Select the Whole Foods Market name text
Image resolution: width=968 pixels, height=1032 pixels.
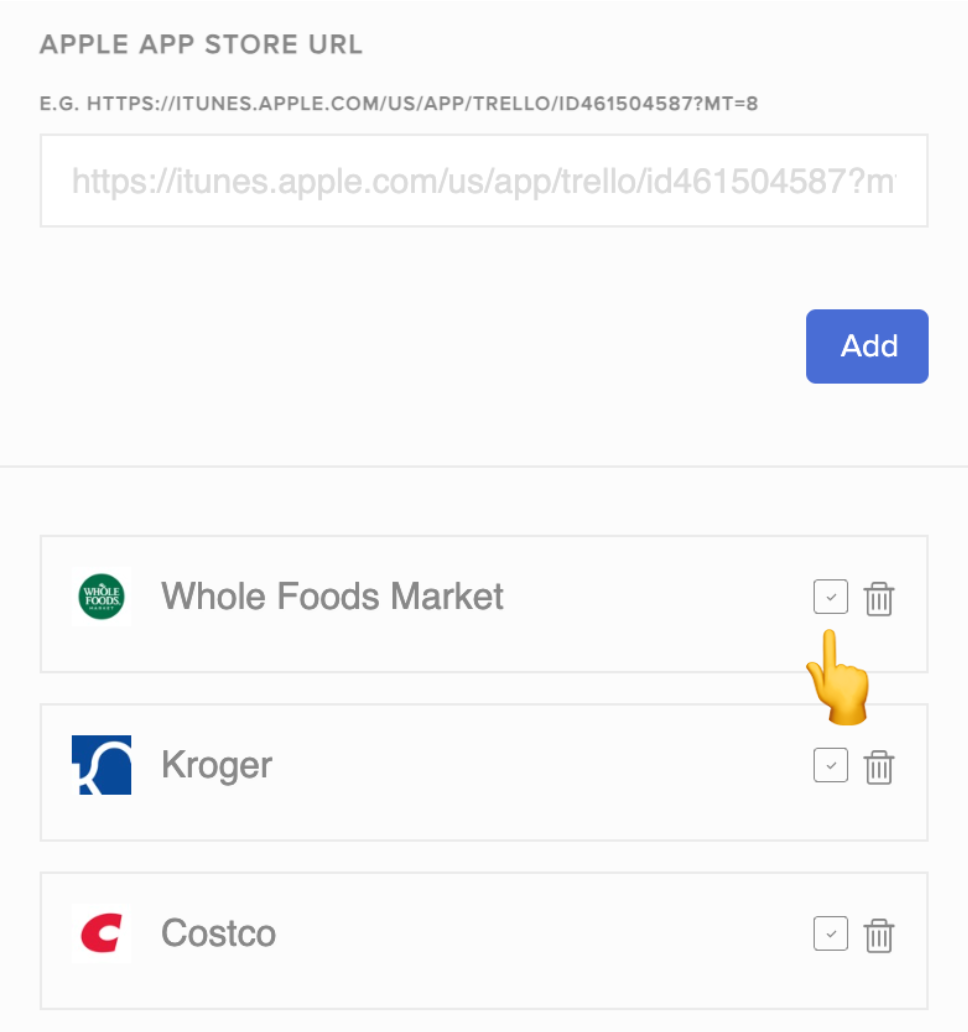(x=332, y=597)
